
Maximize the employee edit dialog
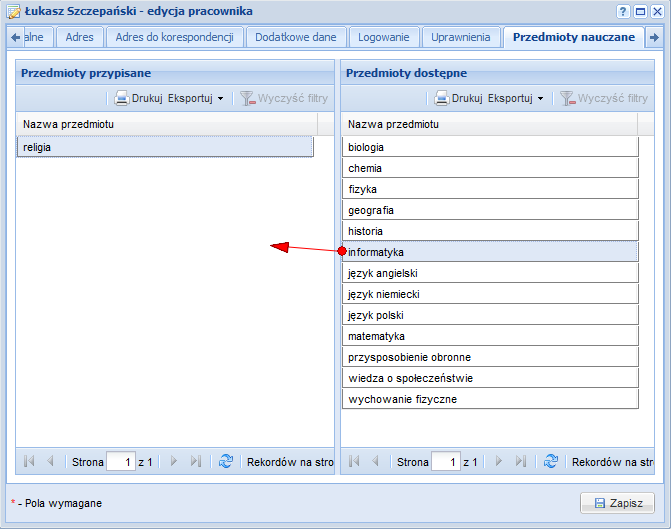point(640,12)
